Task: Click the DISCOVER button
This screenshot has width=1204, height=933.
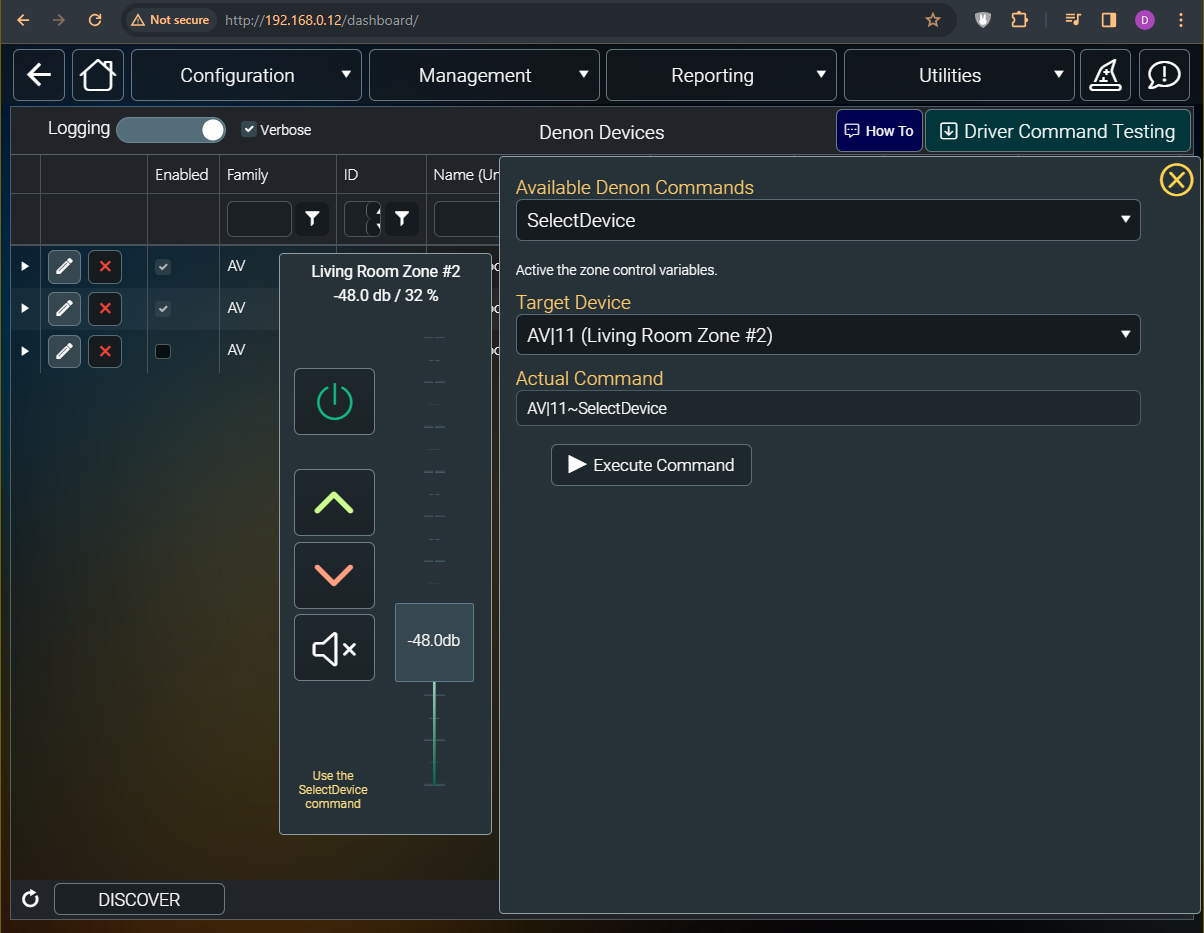Action: (x=139, y=899)
